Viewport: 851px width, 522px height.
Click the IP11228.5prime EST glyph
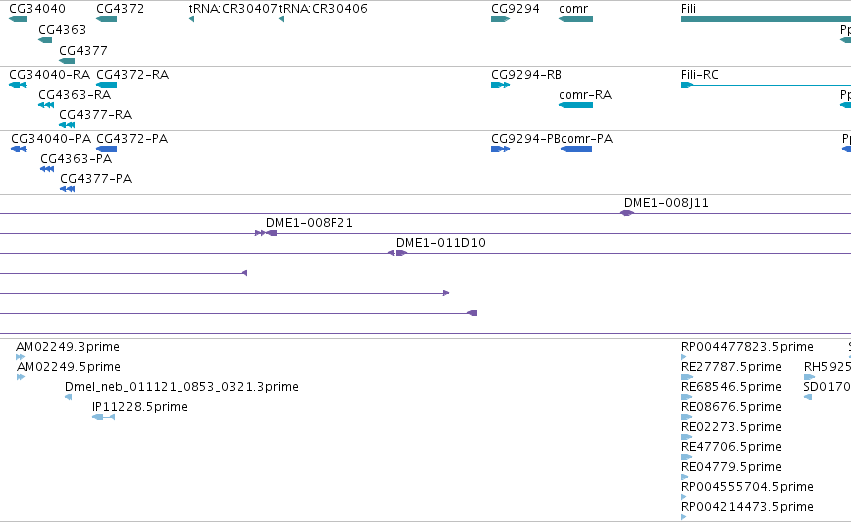[103, 417]
